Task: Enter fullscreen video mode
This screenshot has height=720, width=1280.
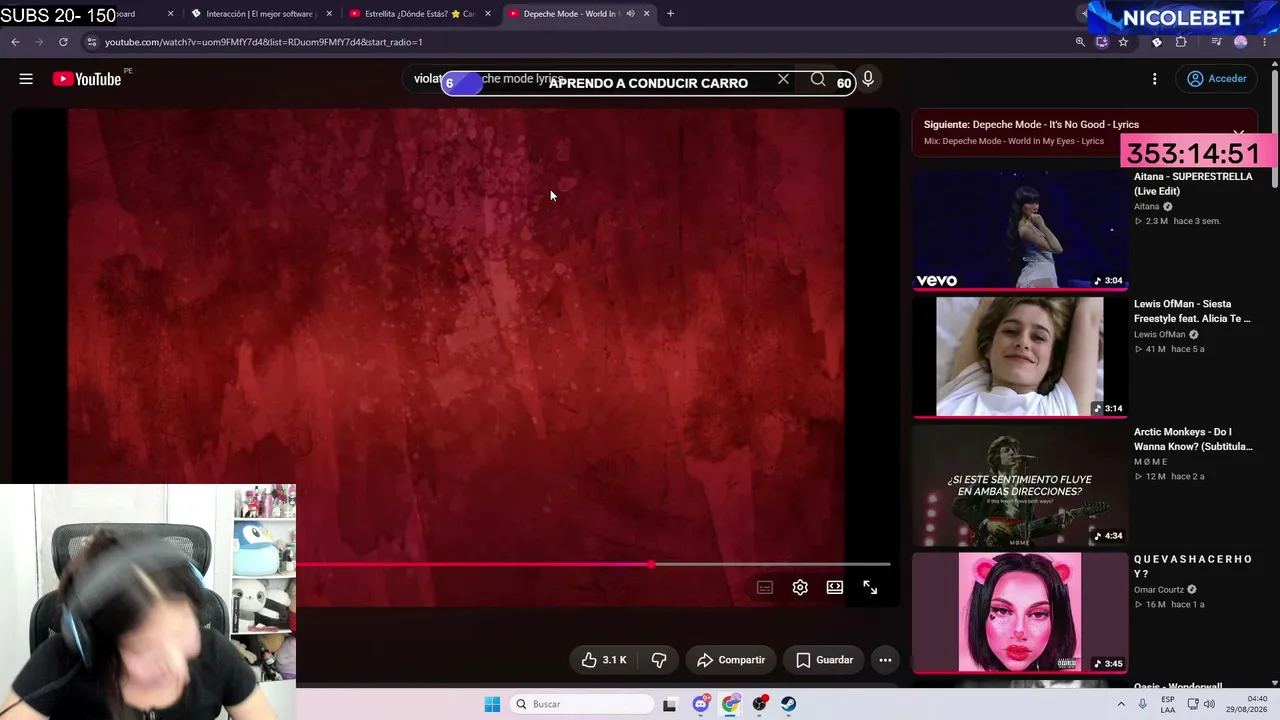Action: click(870, 587)
